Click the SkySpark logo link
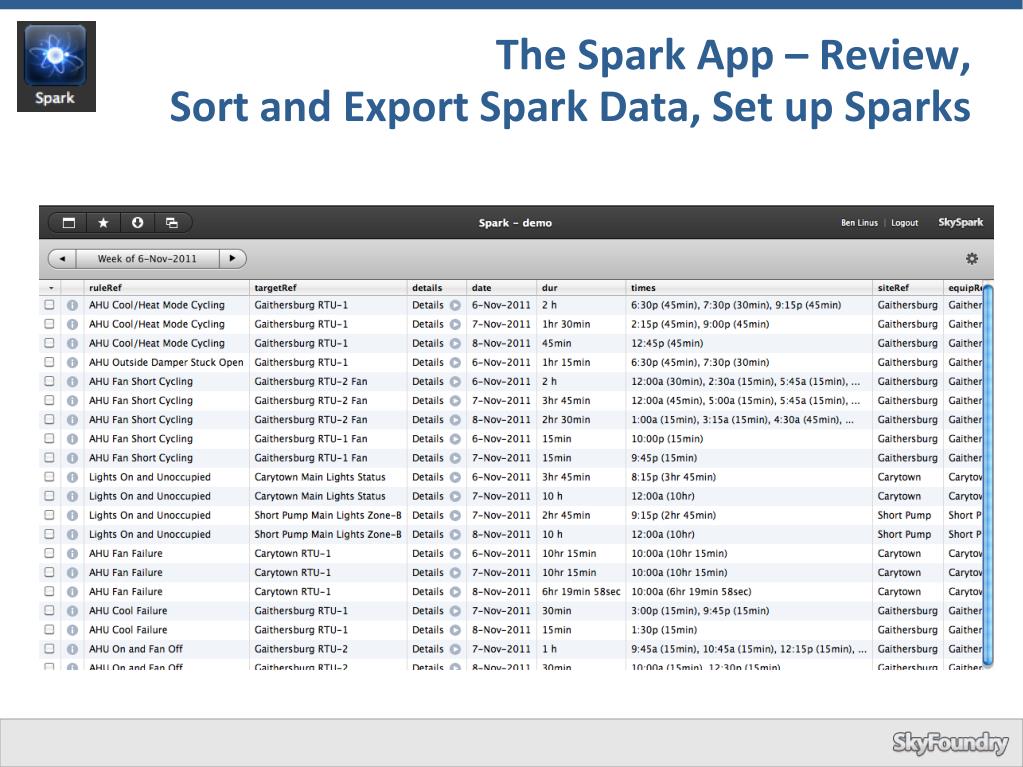Viewport: 1023px width, 767px height. pos(960,222)
